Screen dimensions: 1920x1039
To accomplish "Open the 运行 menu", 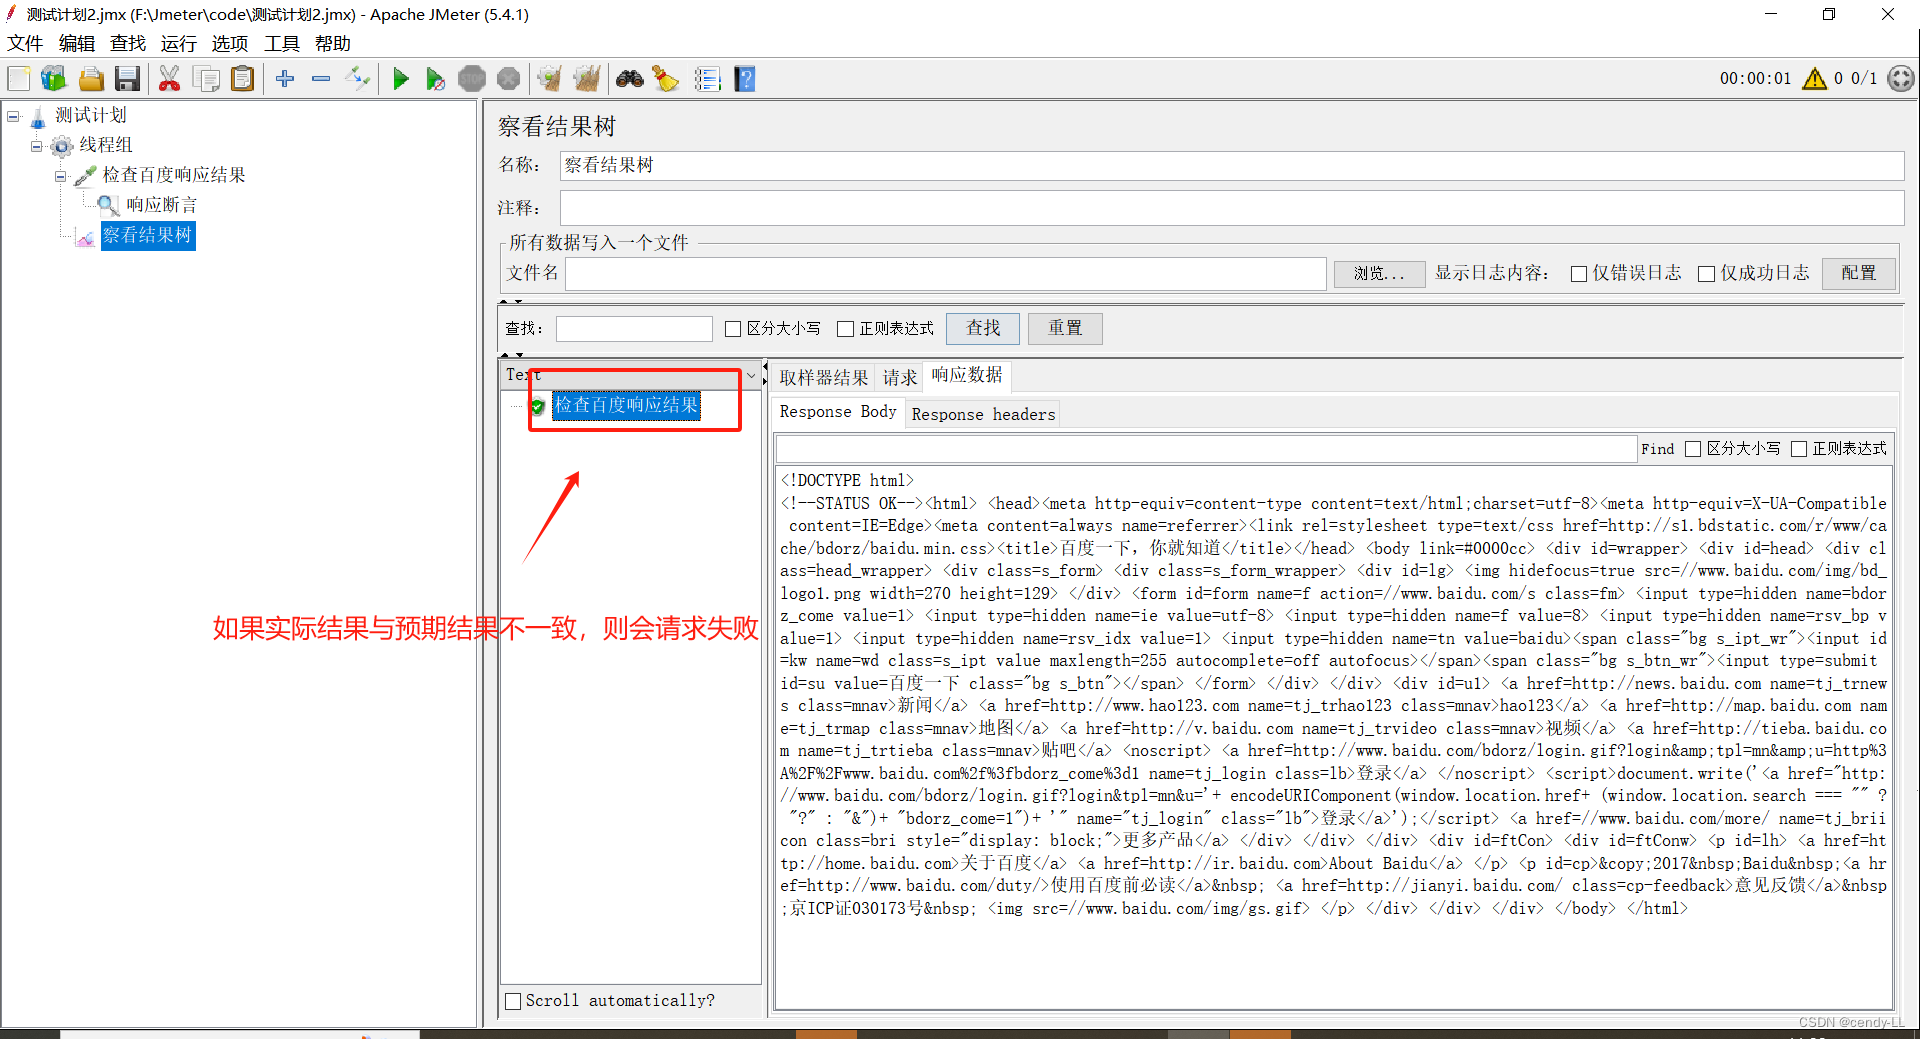I will click(179, 43).
